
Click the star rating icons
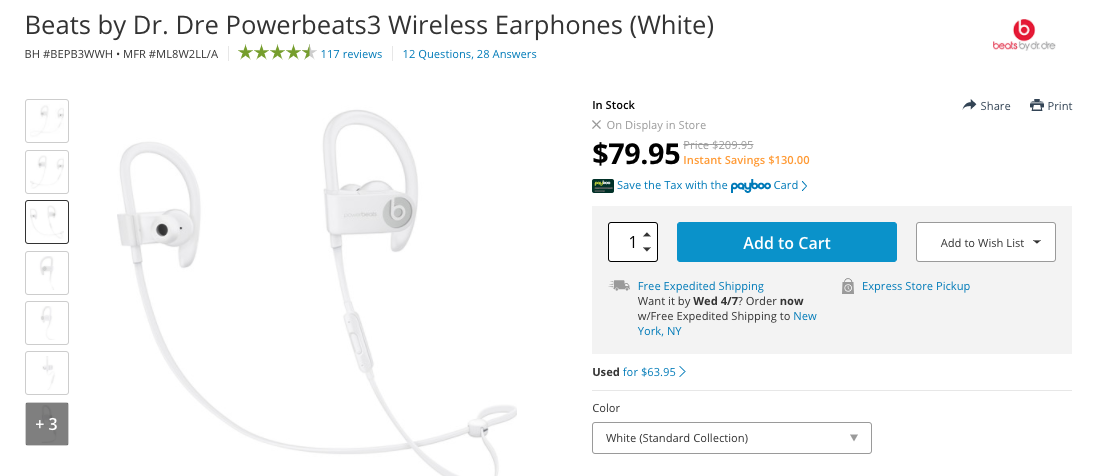(x=277, y=53)
